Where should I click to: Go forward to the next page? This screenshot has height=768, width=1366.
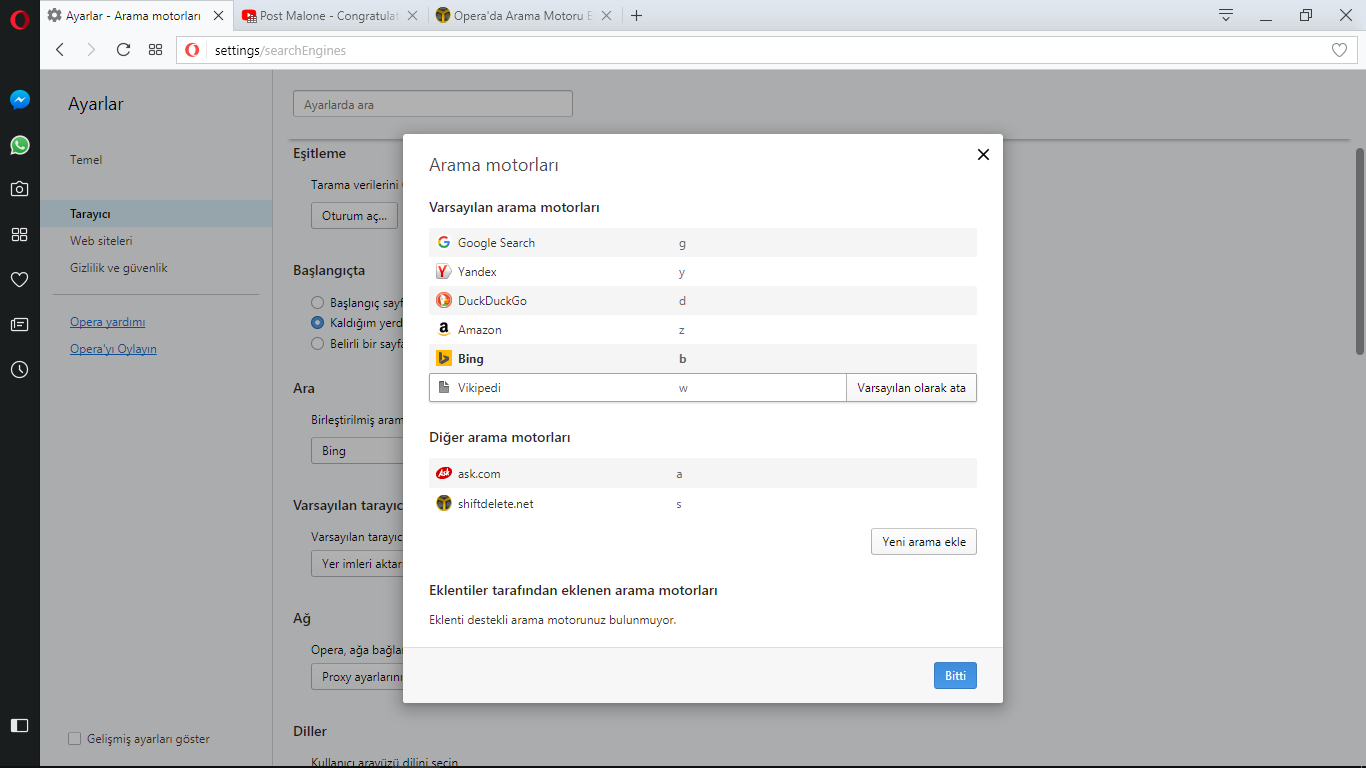click(91, 50)
